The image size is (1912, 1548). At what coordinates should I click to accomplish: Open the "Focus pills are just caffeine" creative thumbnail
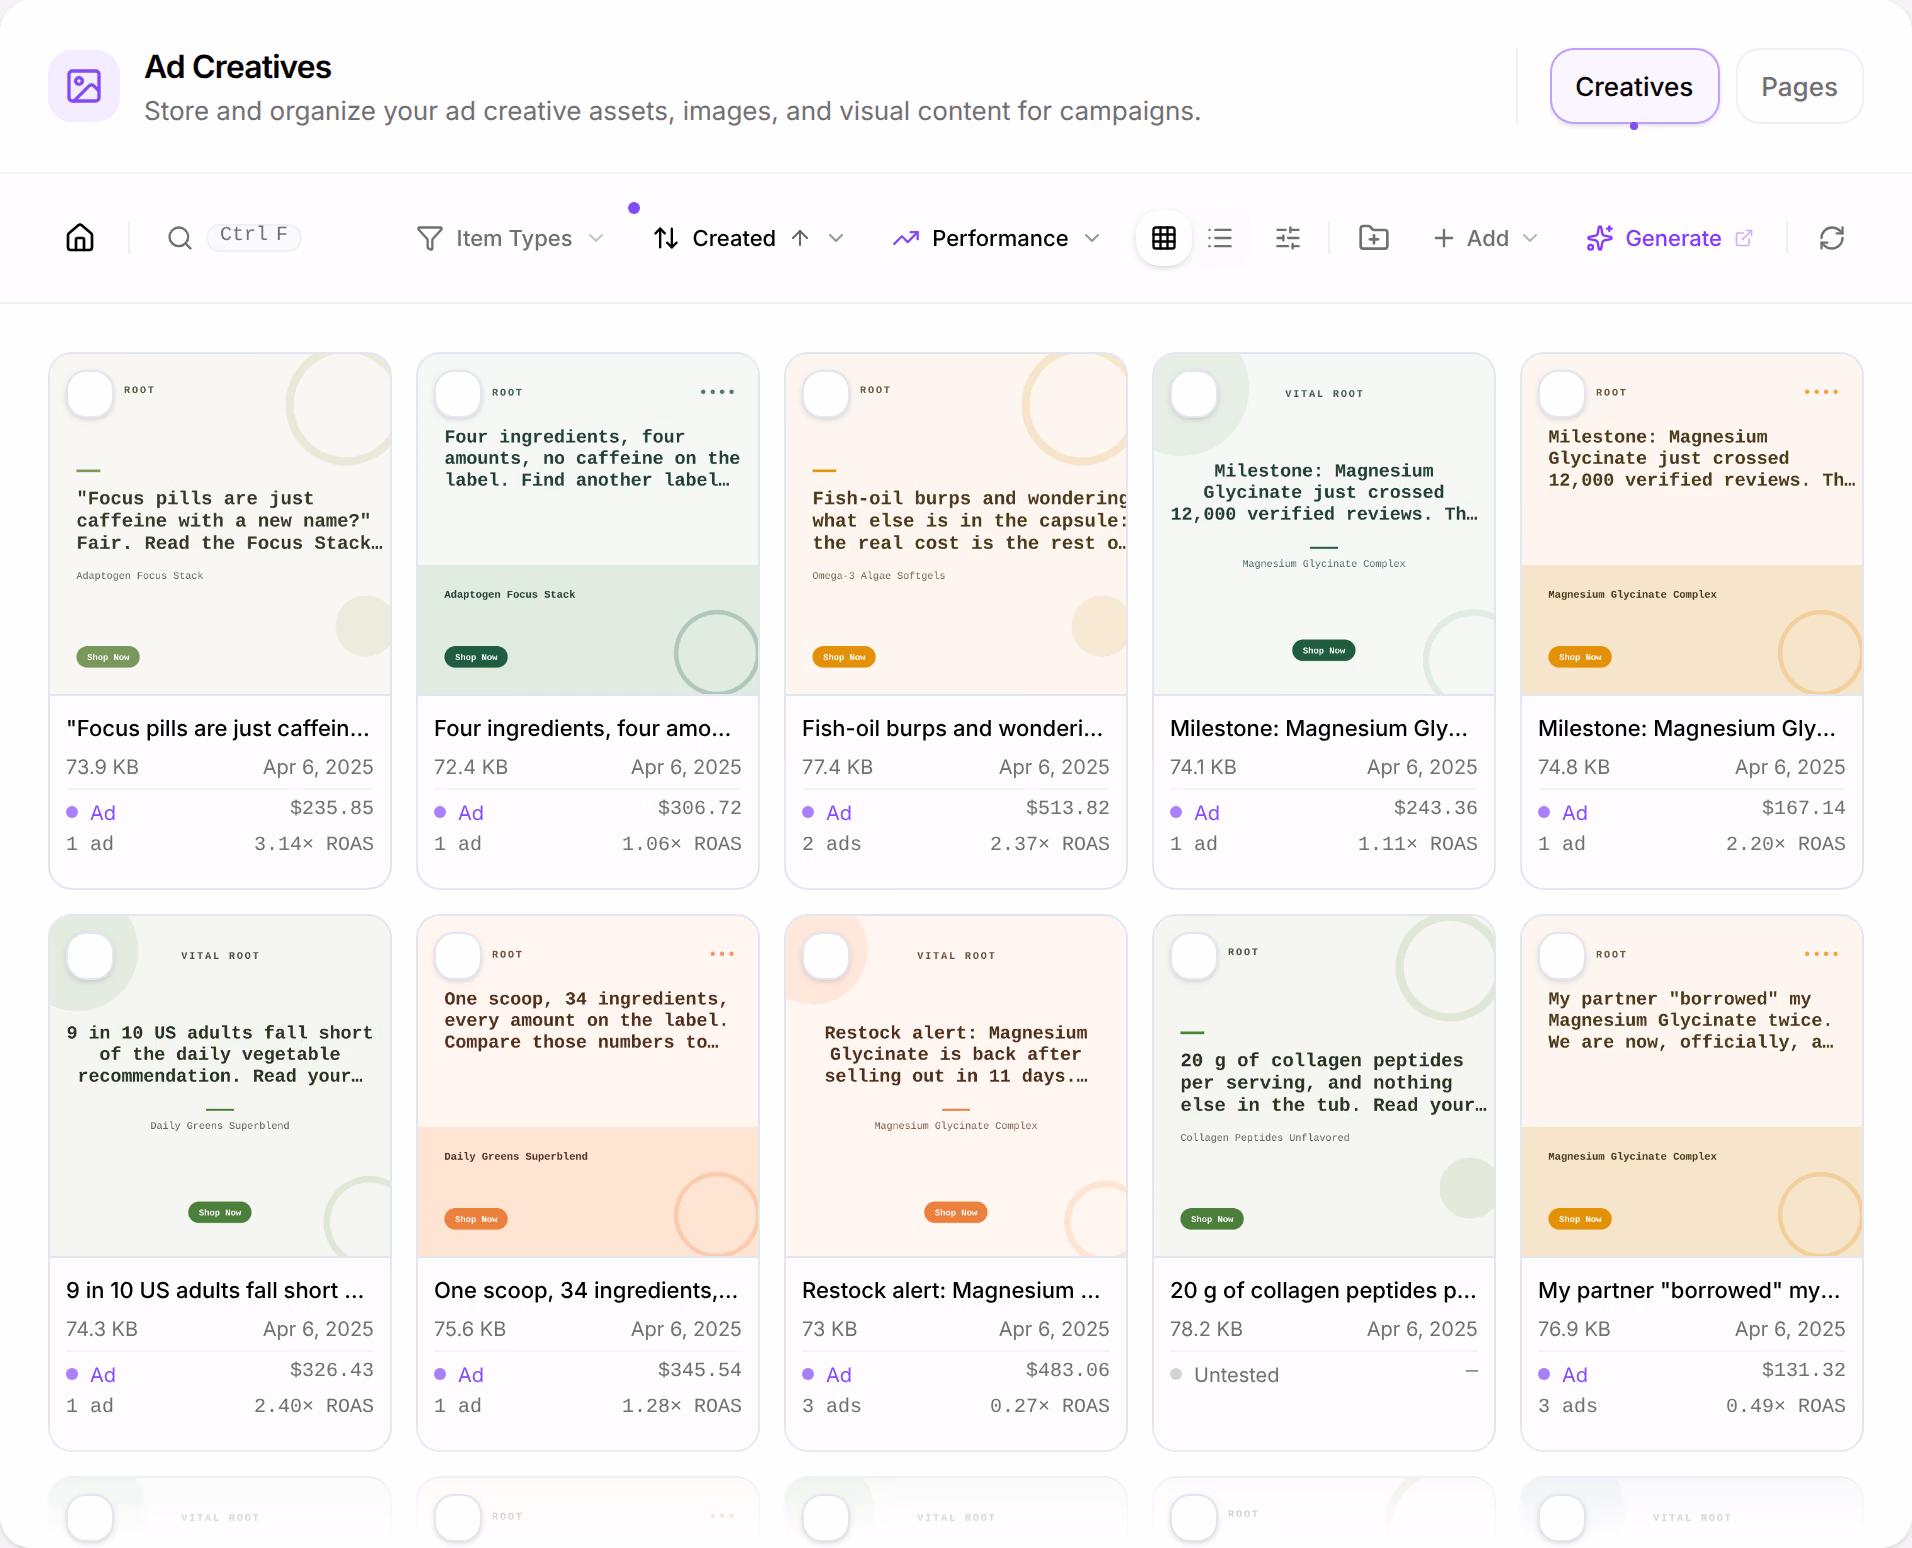coord(220,524)
